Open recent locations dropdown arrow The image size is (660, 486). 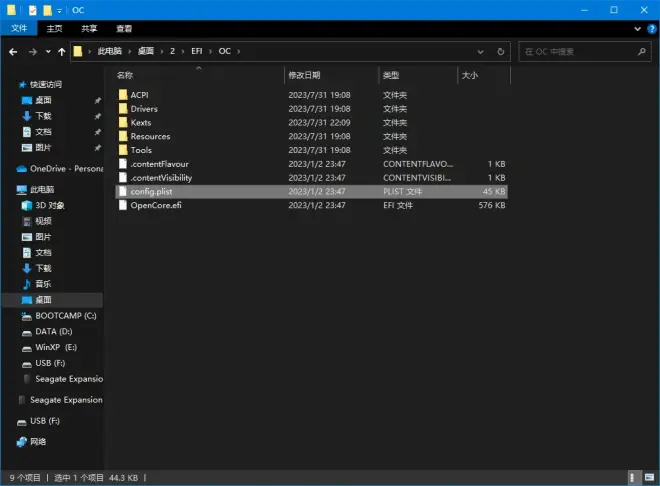pos(48,52)
